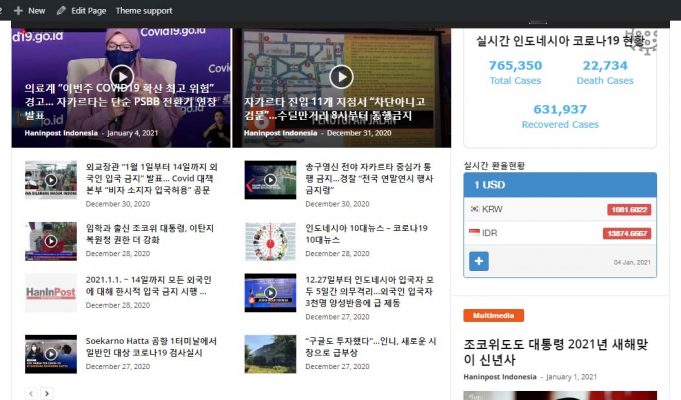Select the Indonesia flag icon beside IDR
Viewport: 681px width, 400px height.
(475, 233)
